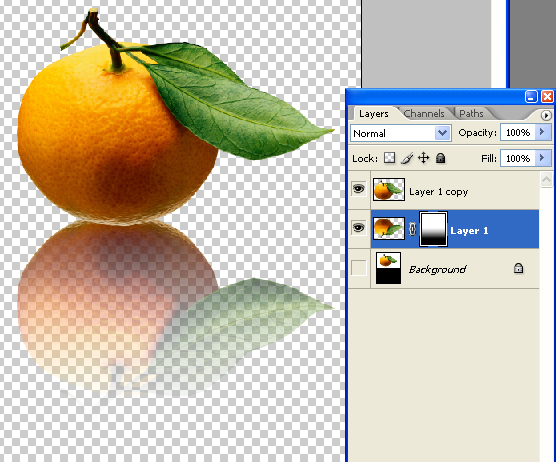Click the padlock icon on the Background layer

coord(518,268)
